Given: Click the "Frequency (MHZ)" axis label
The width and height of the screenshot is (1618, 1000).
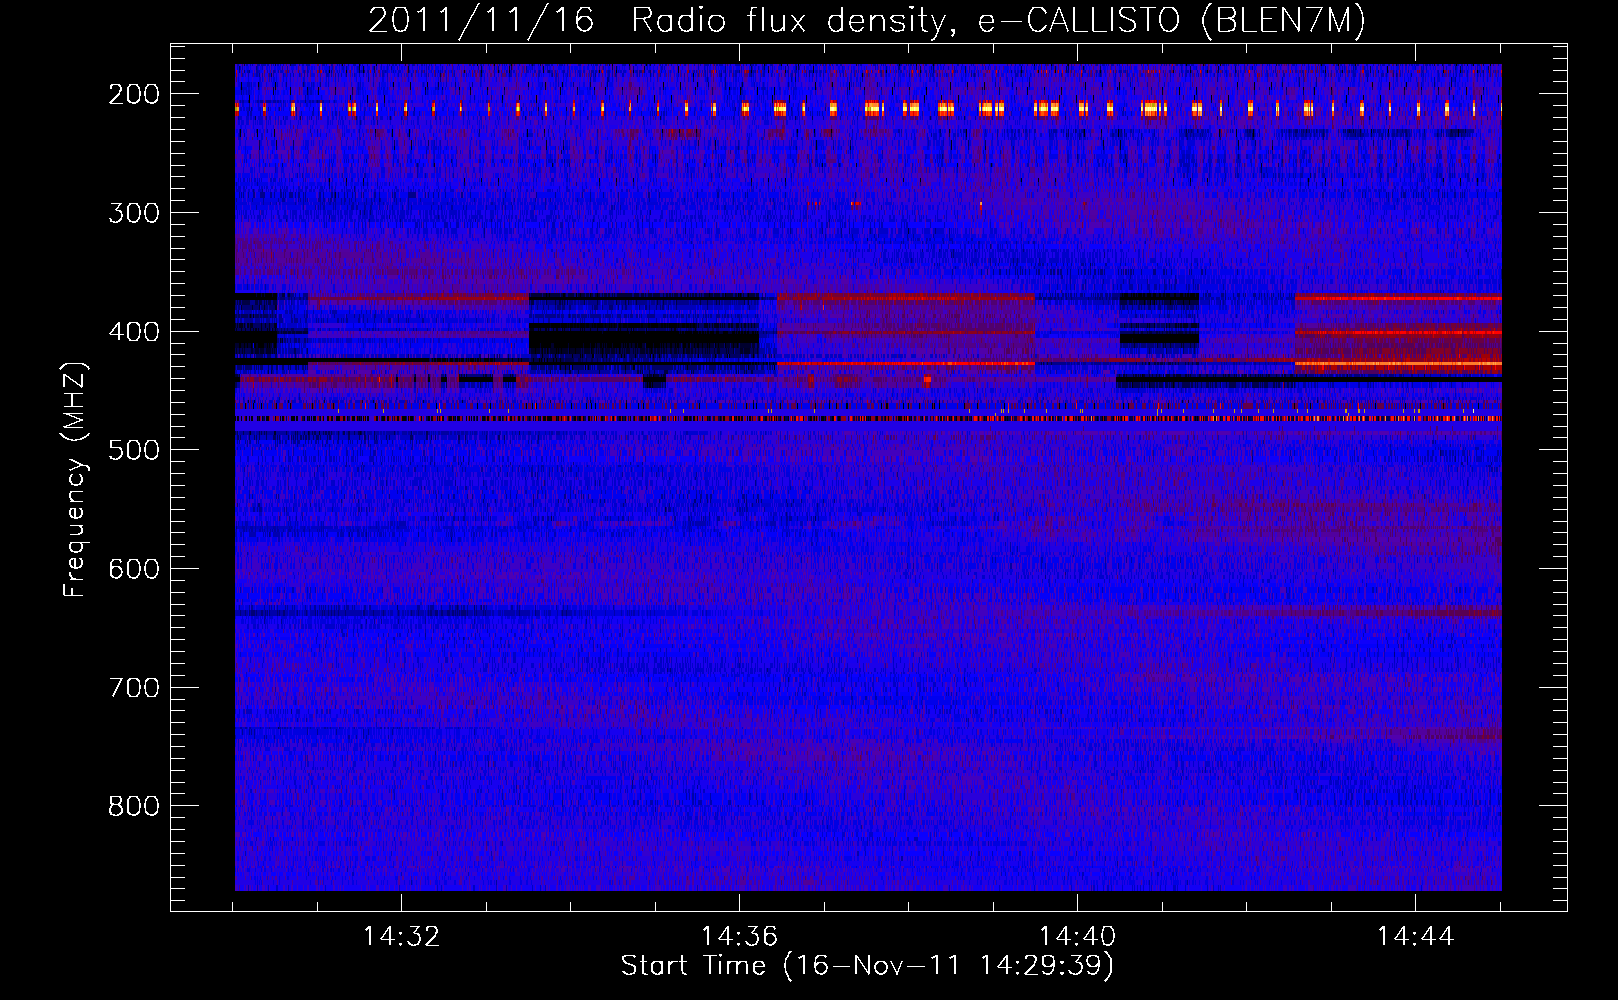Looking at the screenshot, I should [76, 480].
